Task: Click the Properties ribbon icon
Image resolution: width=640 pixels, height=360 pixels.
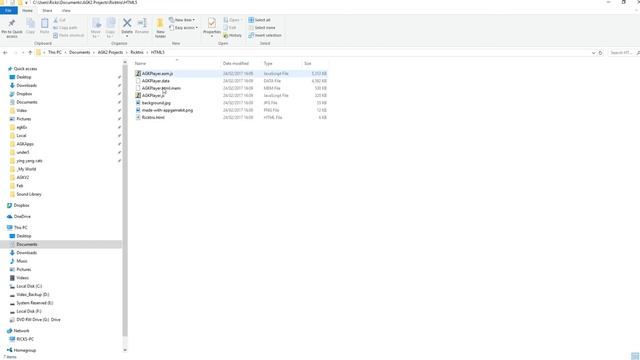Action: [x=211, y=23]
